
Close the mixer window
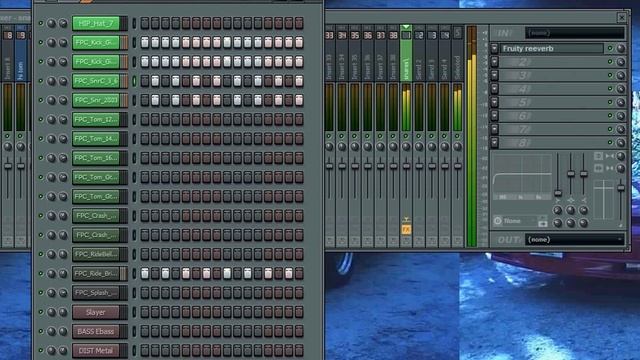tap(622, 17)
